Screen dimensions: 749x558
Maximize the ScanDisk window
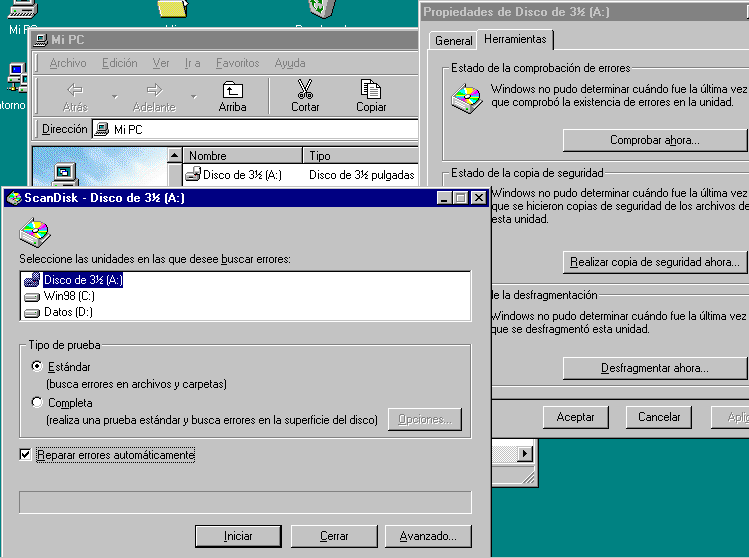coord(461,198)
